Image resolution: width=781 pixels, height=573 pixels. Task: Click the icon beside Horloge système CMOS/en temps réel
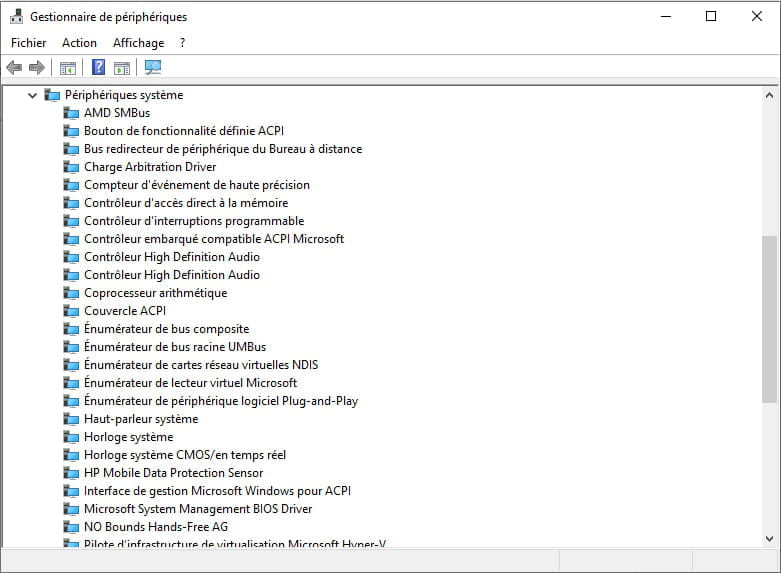click(x=71, y=455)
